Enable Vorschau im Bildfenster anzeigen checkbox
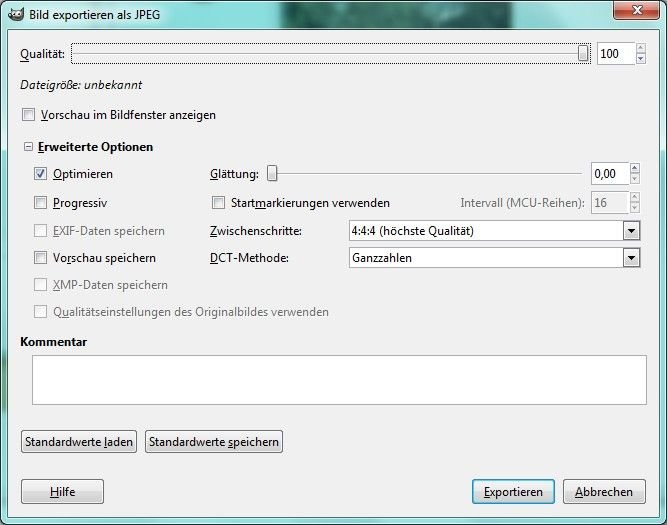667x525 pixels. point(29,114)
